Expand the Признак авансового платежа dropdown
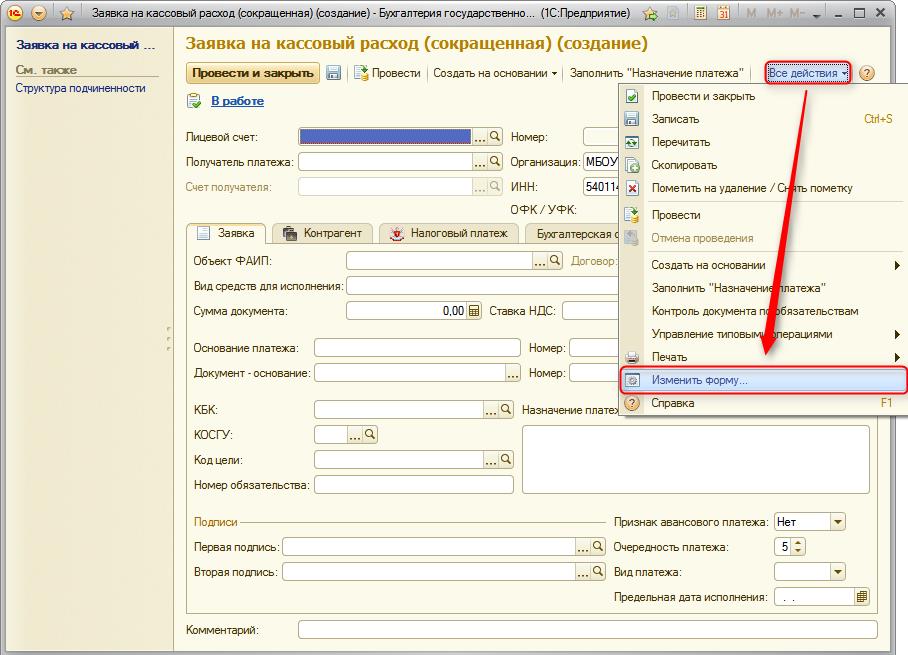This screenshot has width=908, height=655. coord(837,522)
